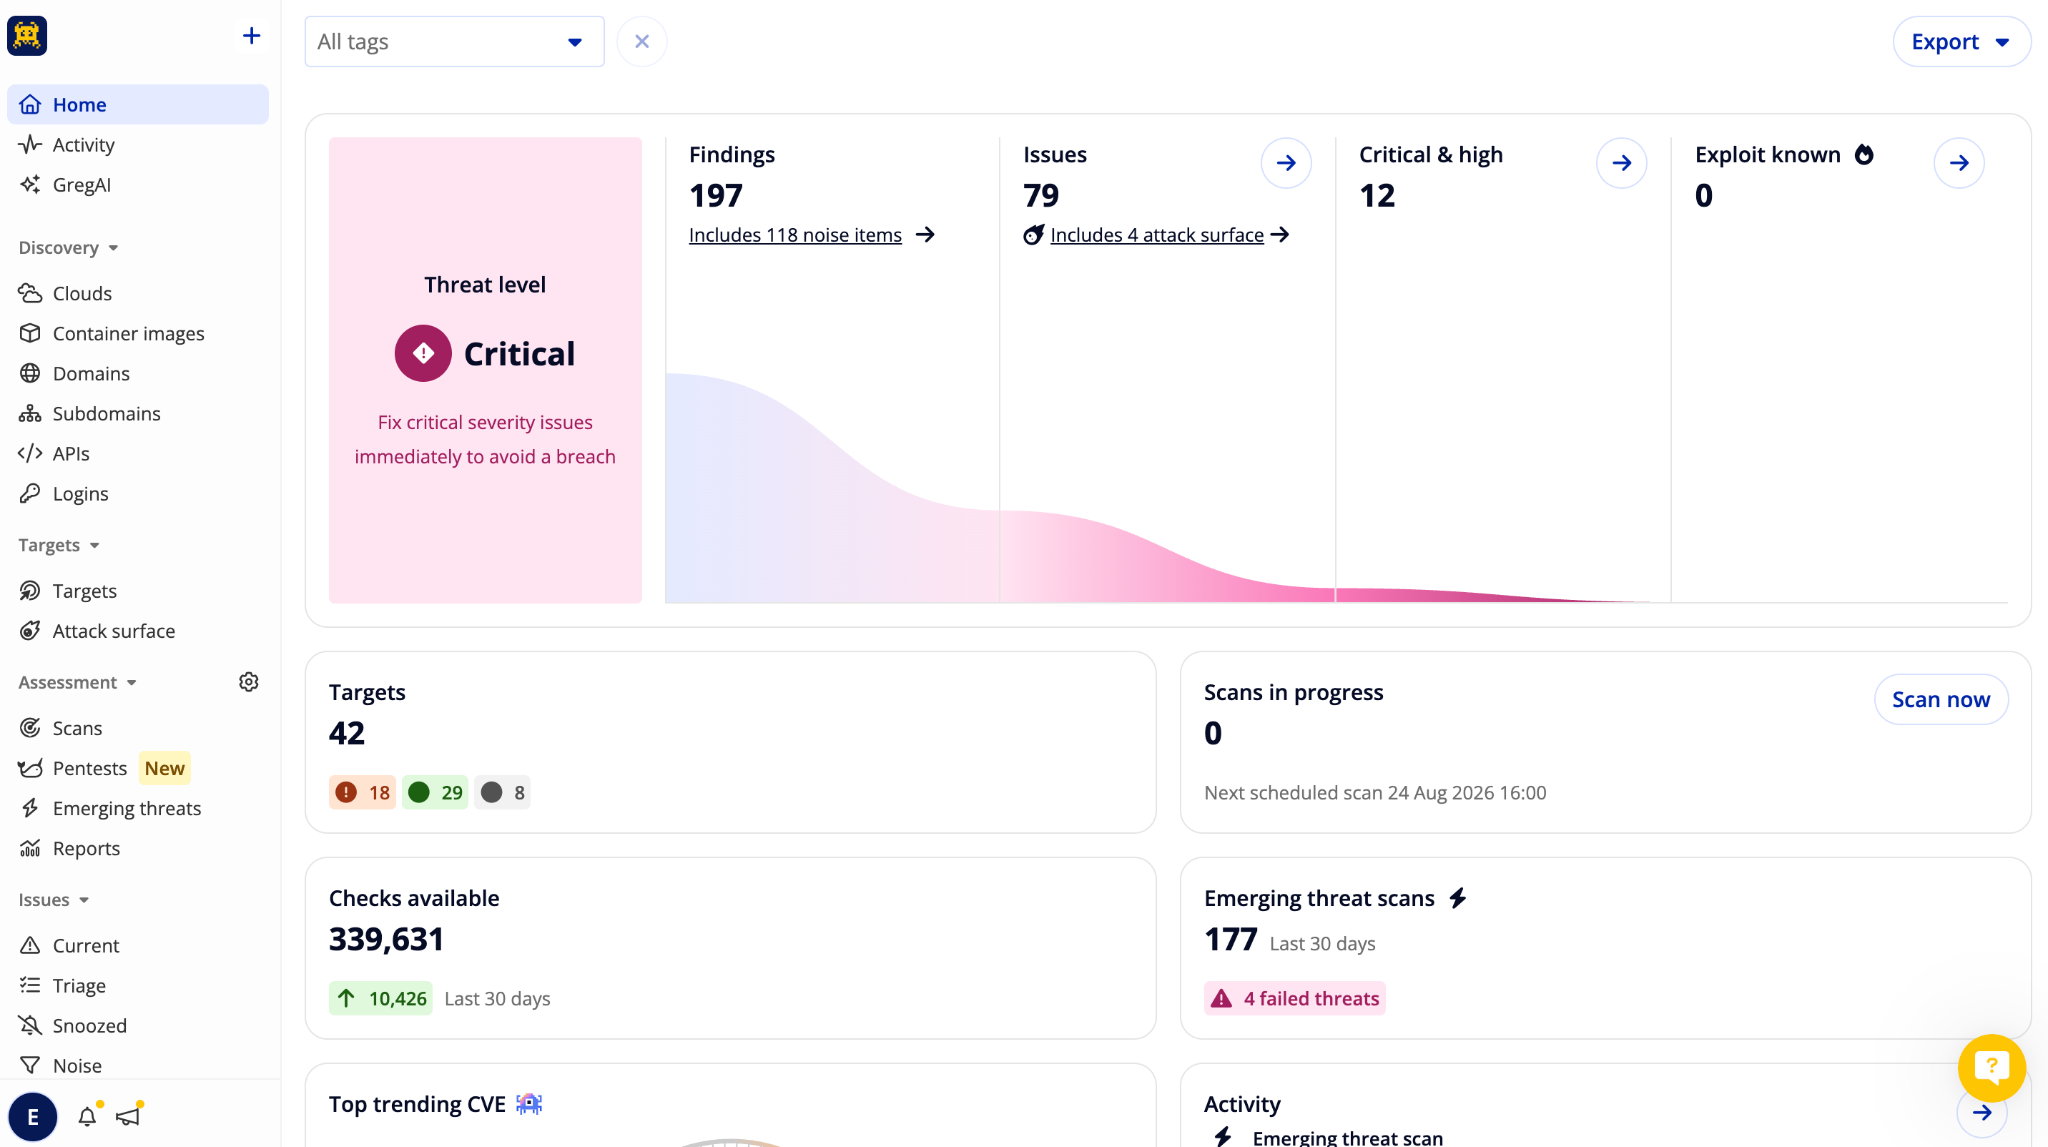Click the Pentests icon
The width and height of the screenshot is (2048, 1147).
point(30,768)
